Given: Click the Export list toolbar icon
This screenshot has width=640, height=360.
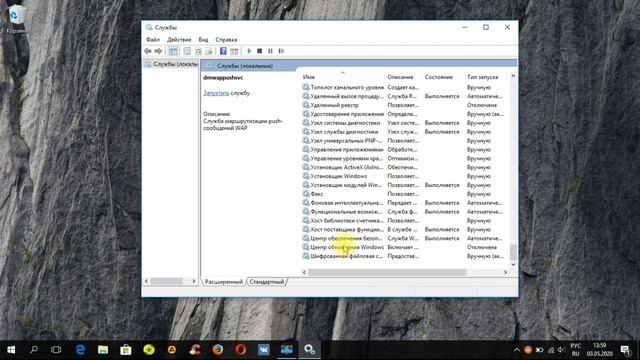Looking at the screenshot, I should 209,51.
